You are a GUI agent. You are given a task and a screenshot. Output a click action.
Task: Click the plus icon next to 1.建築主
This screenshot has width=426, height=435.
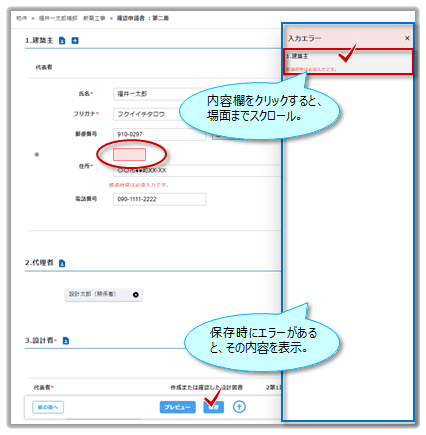click(x=75, y=40)
